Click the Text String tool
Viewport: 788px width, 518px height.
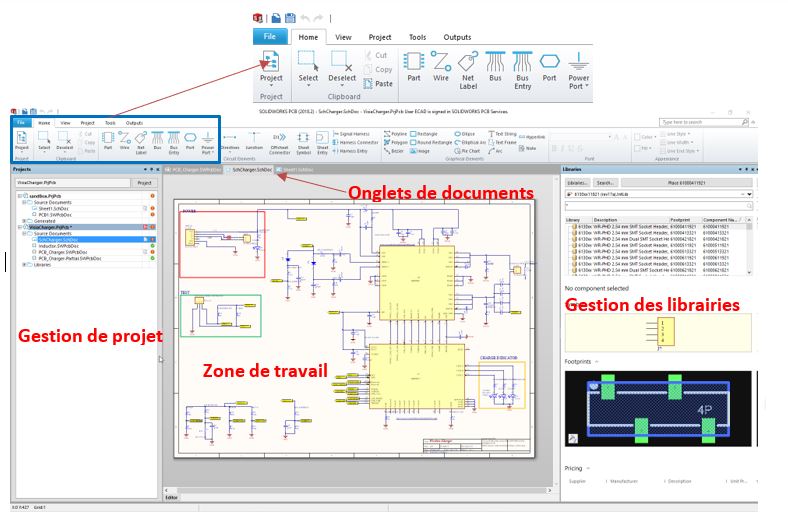[x=502, y=134]
